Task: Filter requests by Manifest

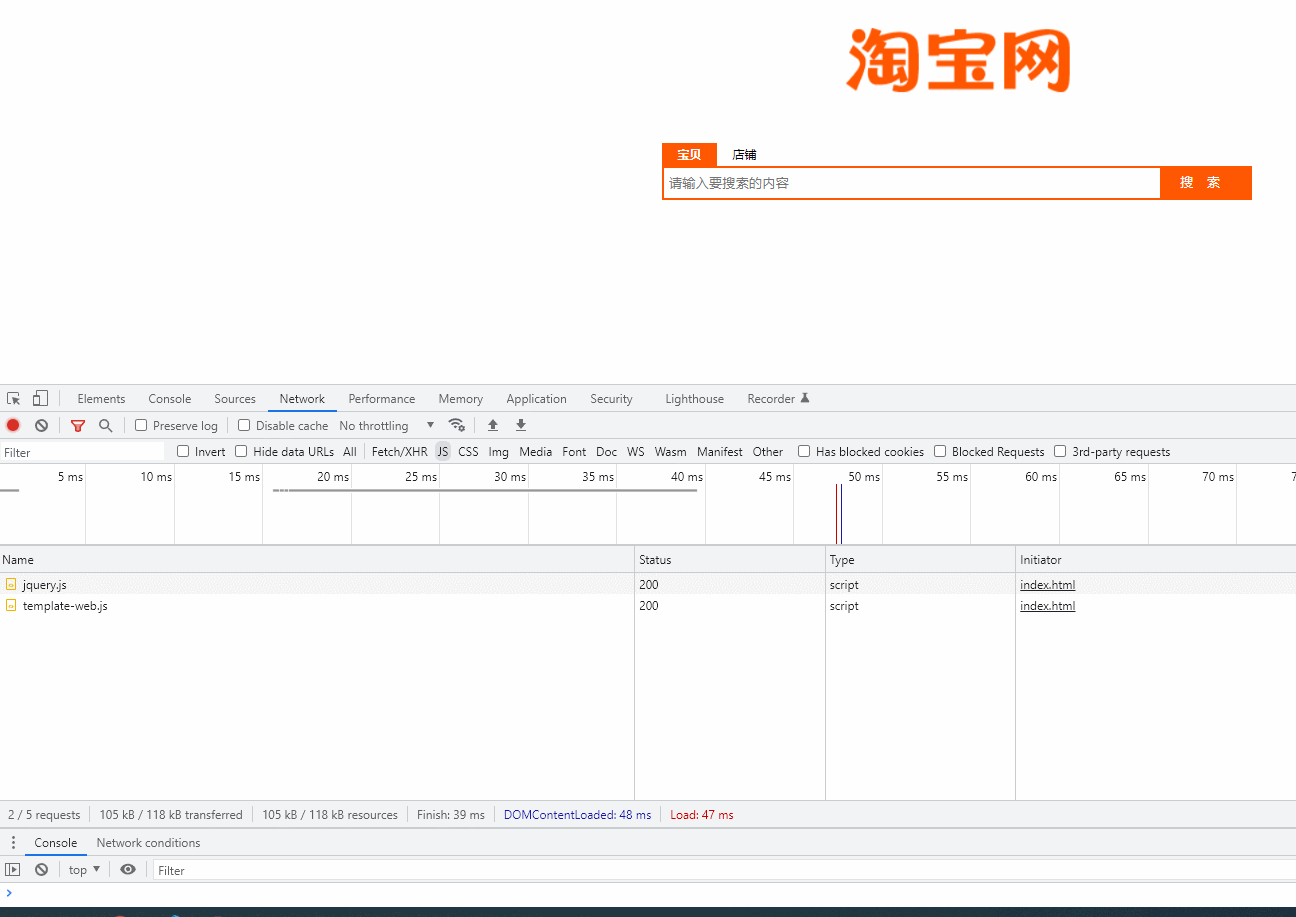Action: click(x=720, y=452)
